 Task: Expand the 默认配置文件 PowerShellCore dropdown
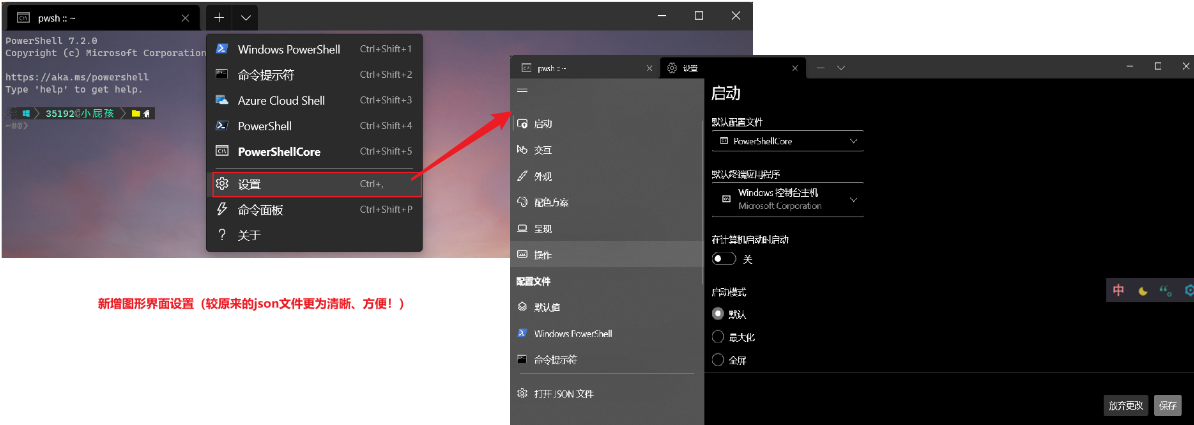tap(787, 142)
